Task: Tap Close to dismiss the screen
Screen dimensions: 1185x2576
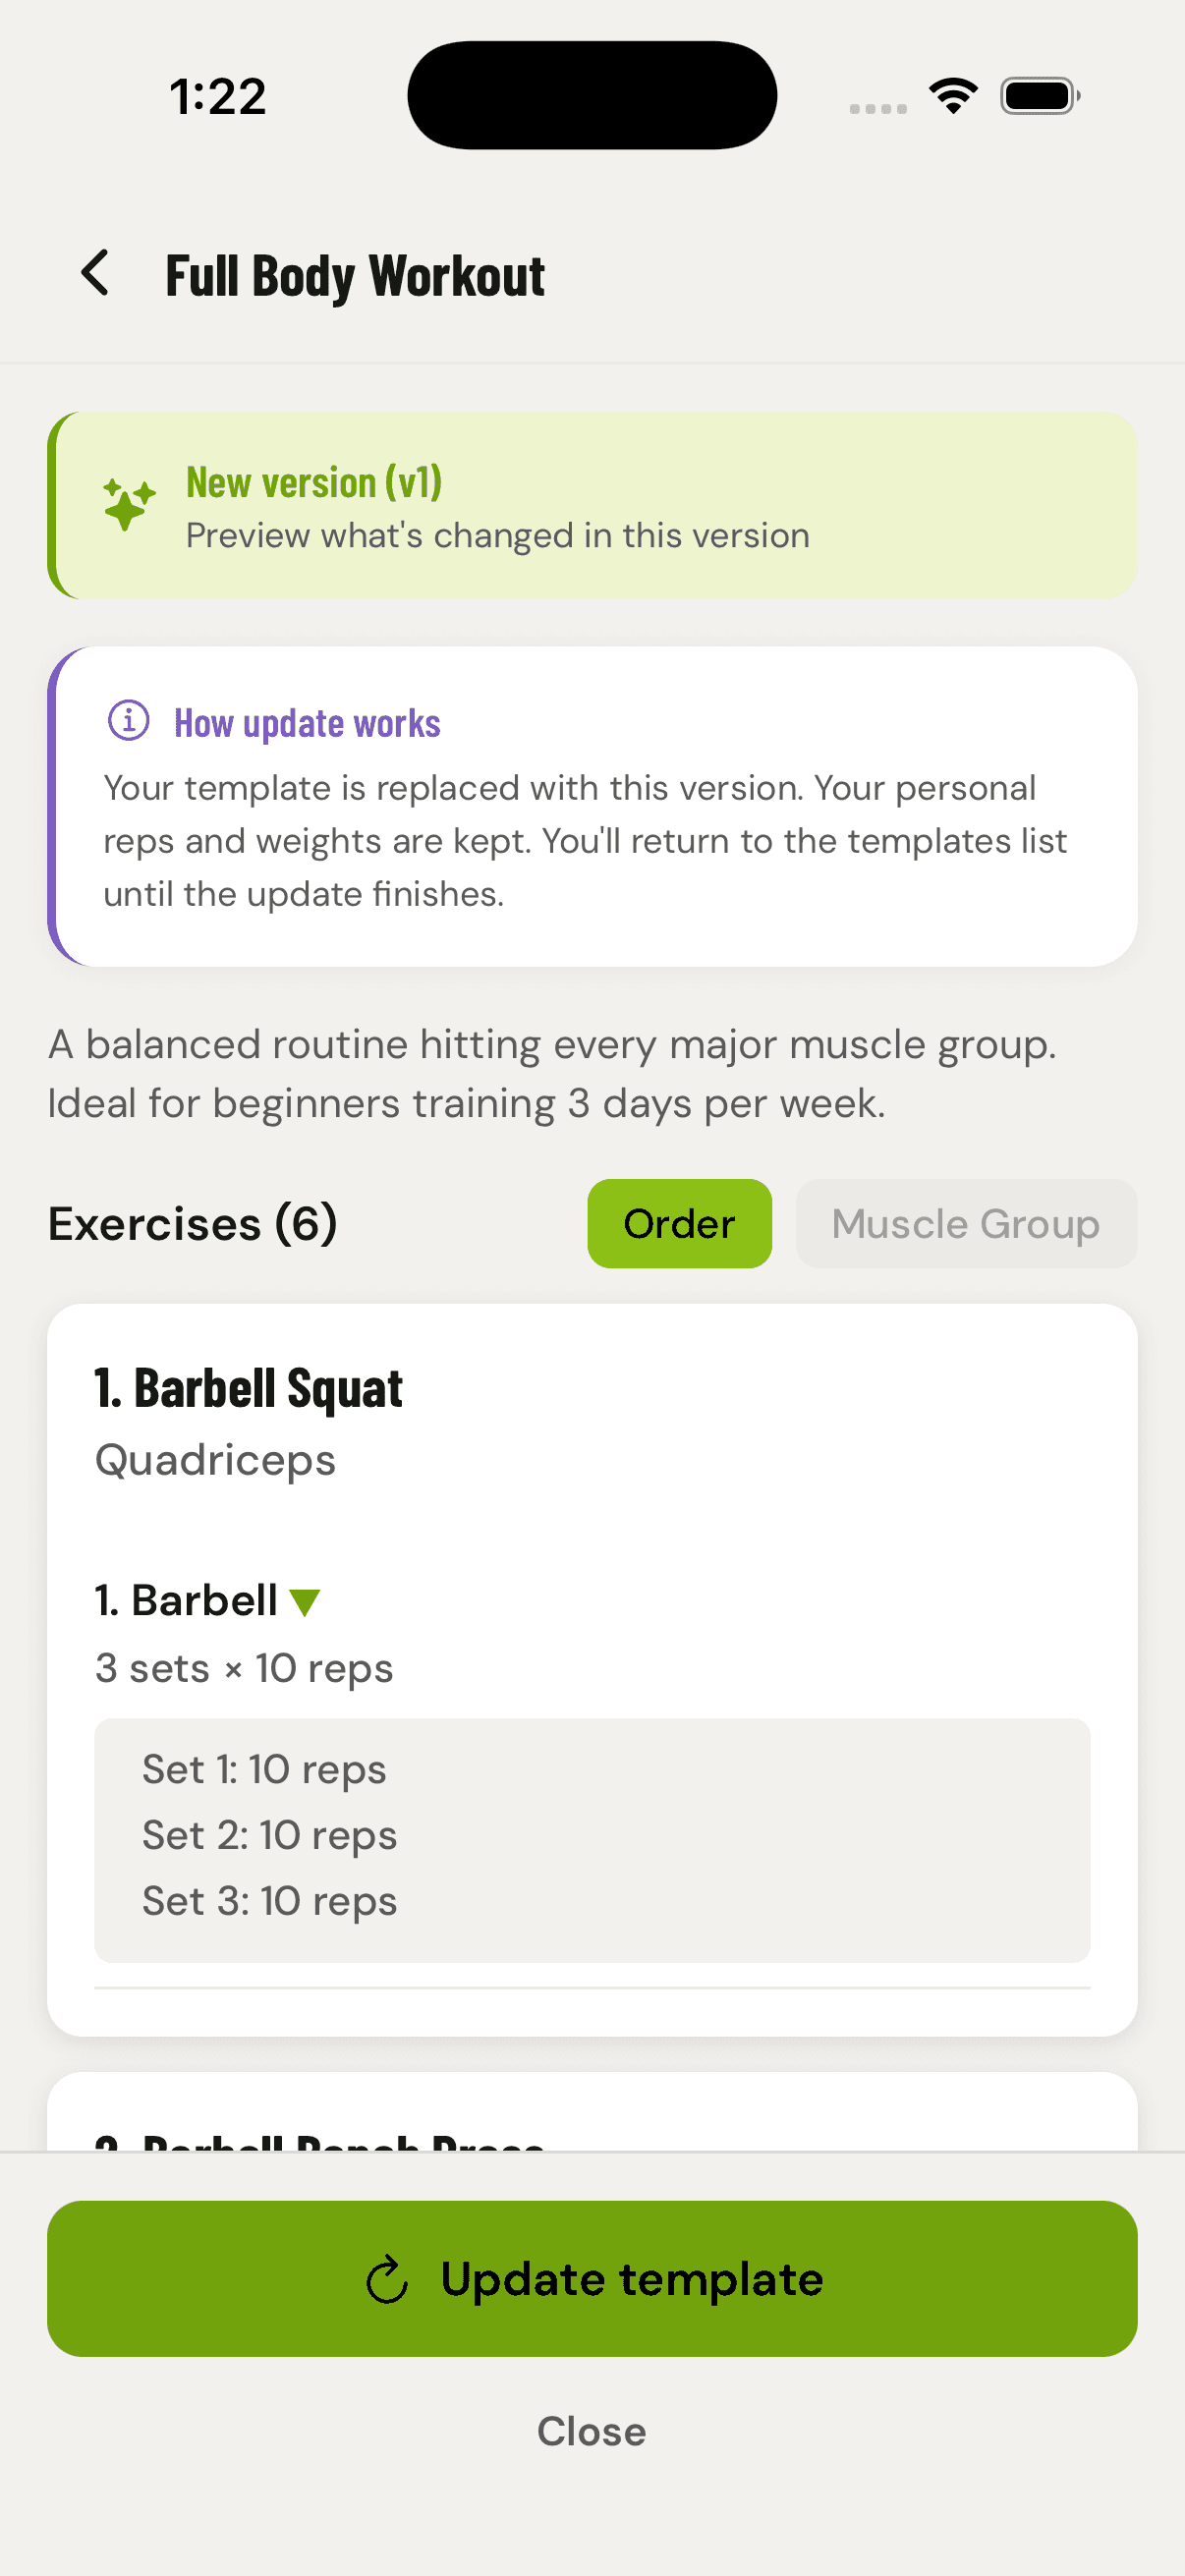Action: [x=592, y=2431]
